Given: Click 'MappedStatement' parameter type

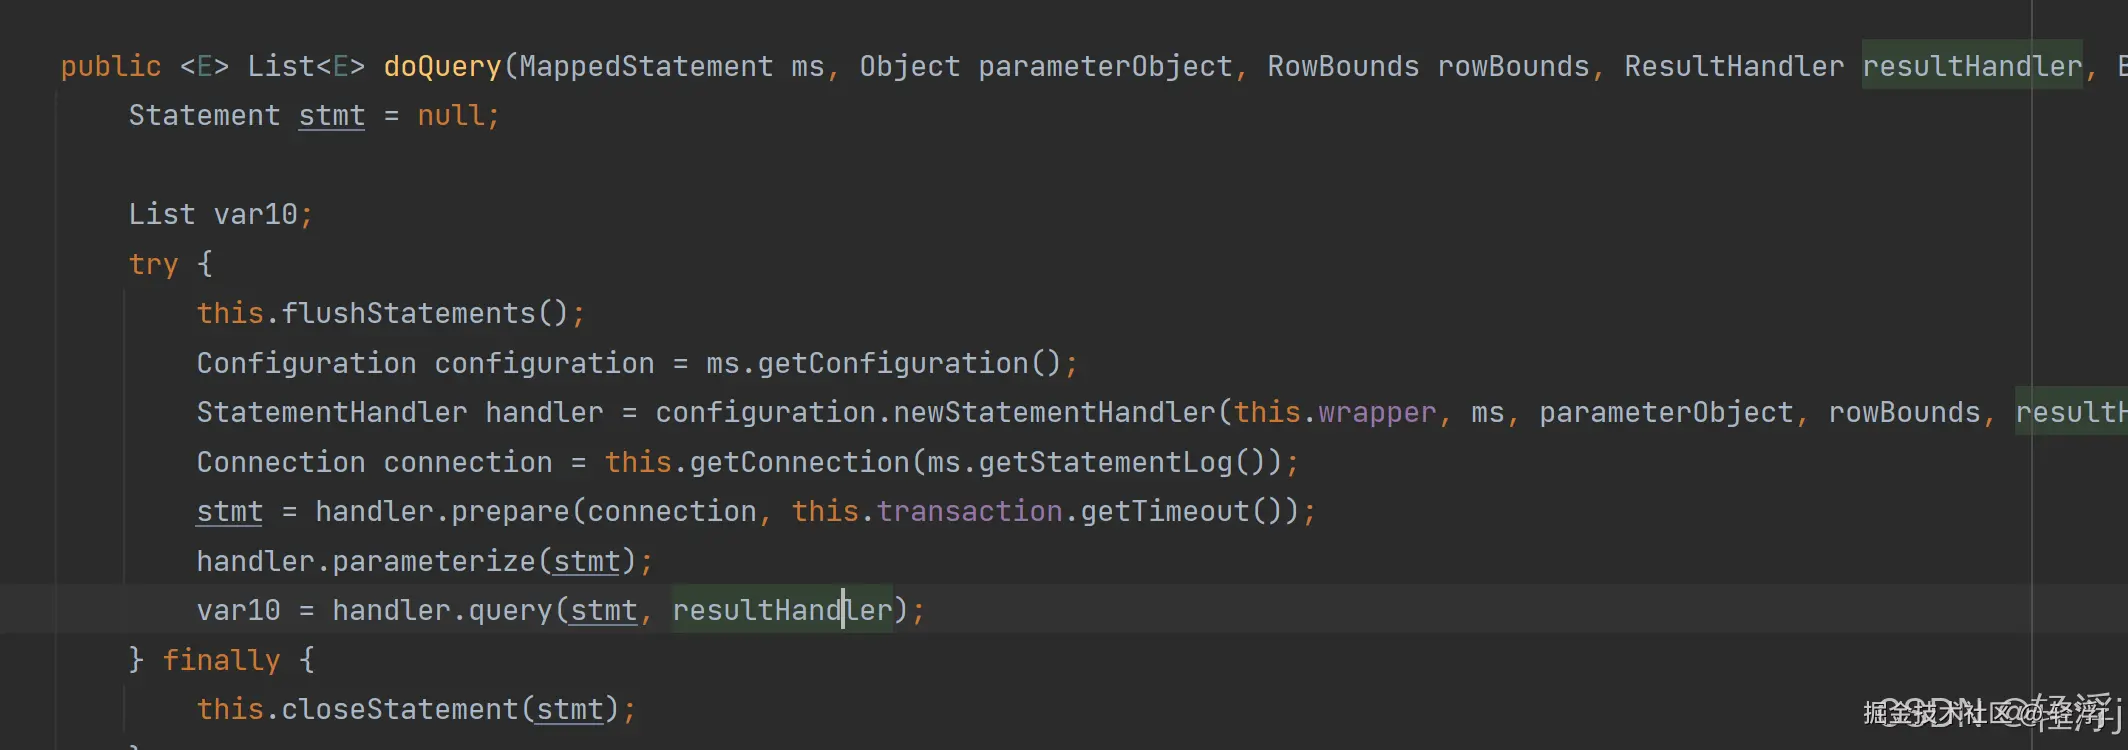Looking at the screenshot, I should click(x=646, y=66).
